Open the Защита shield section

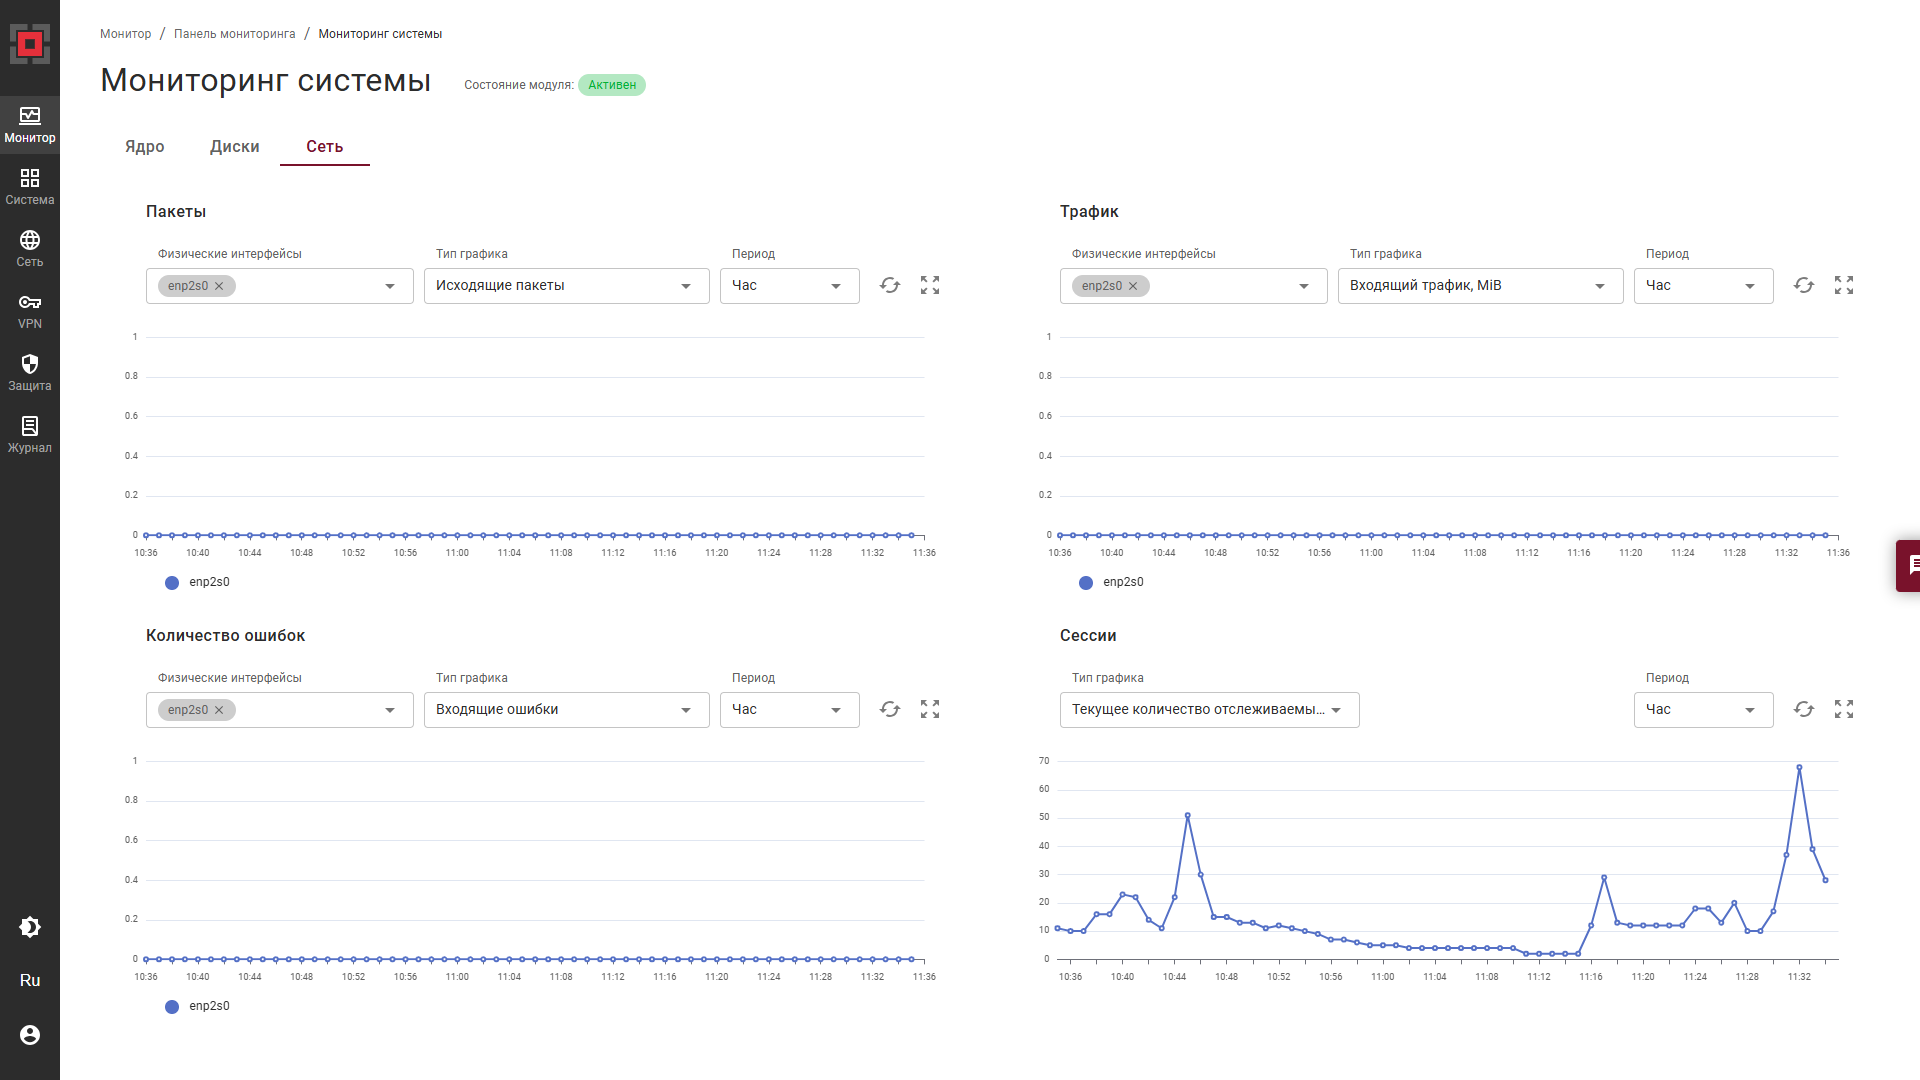click(30, 373)
